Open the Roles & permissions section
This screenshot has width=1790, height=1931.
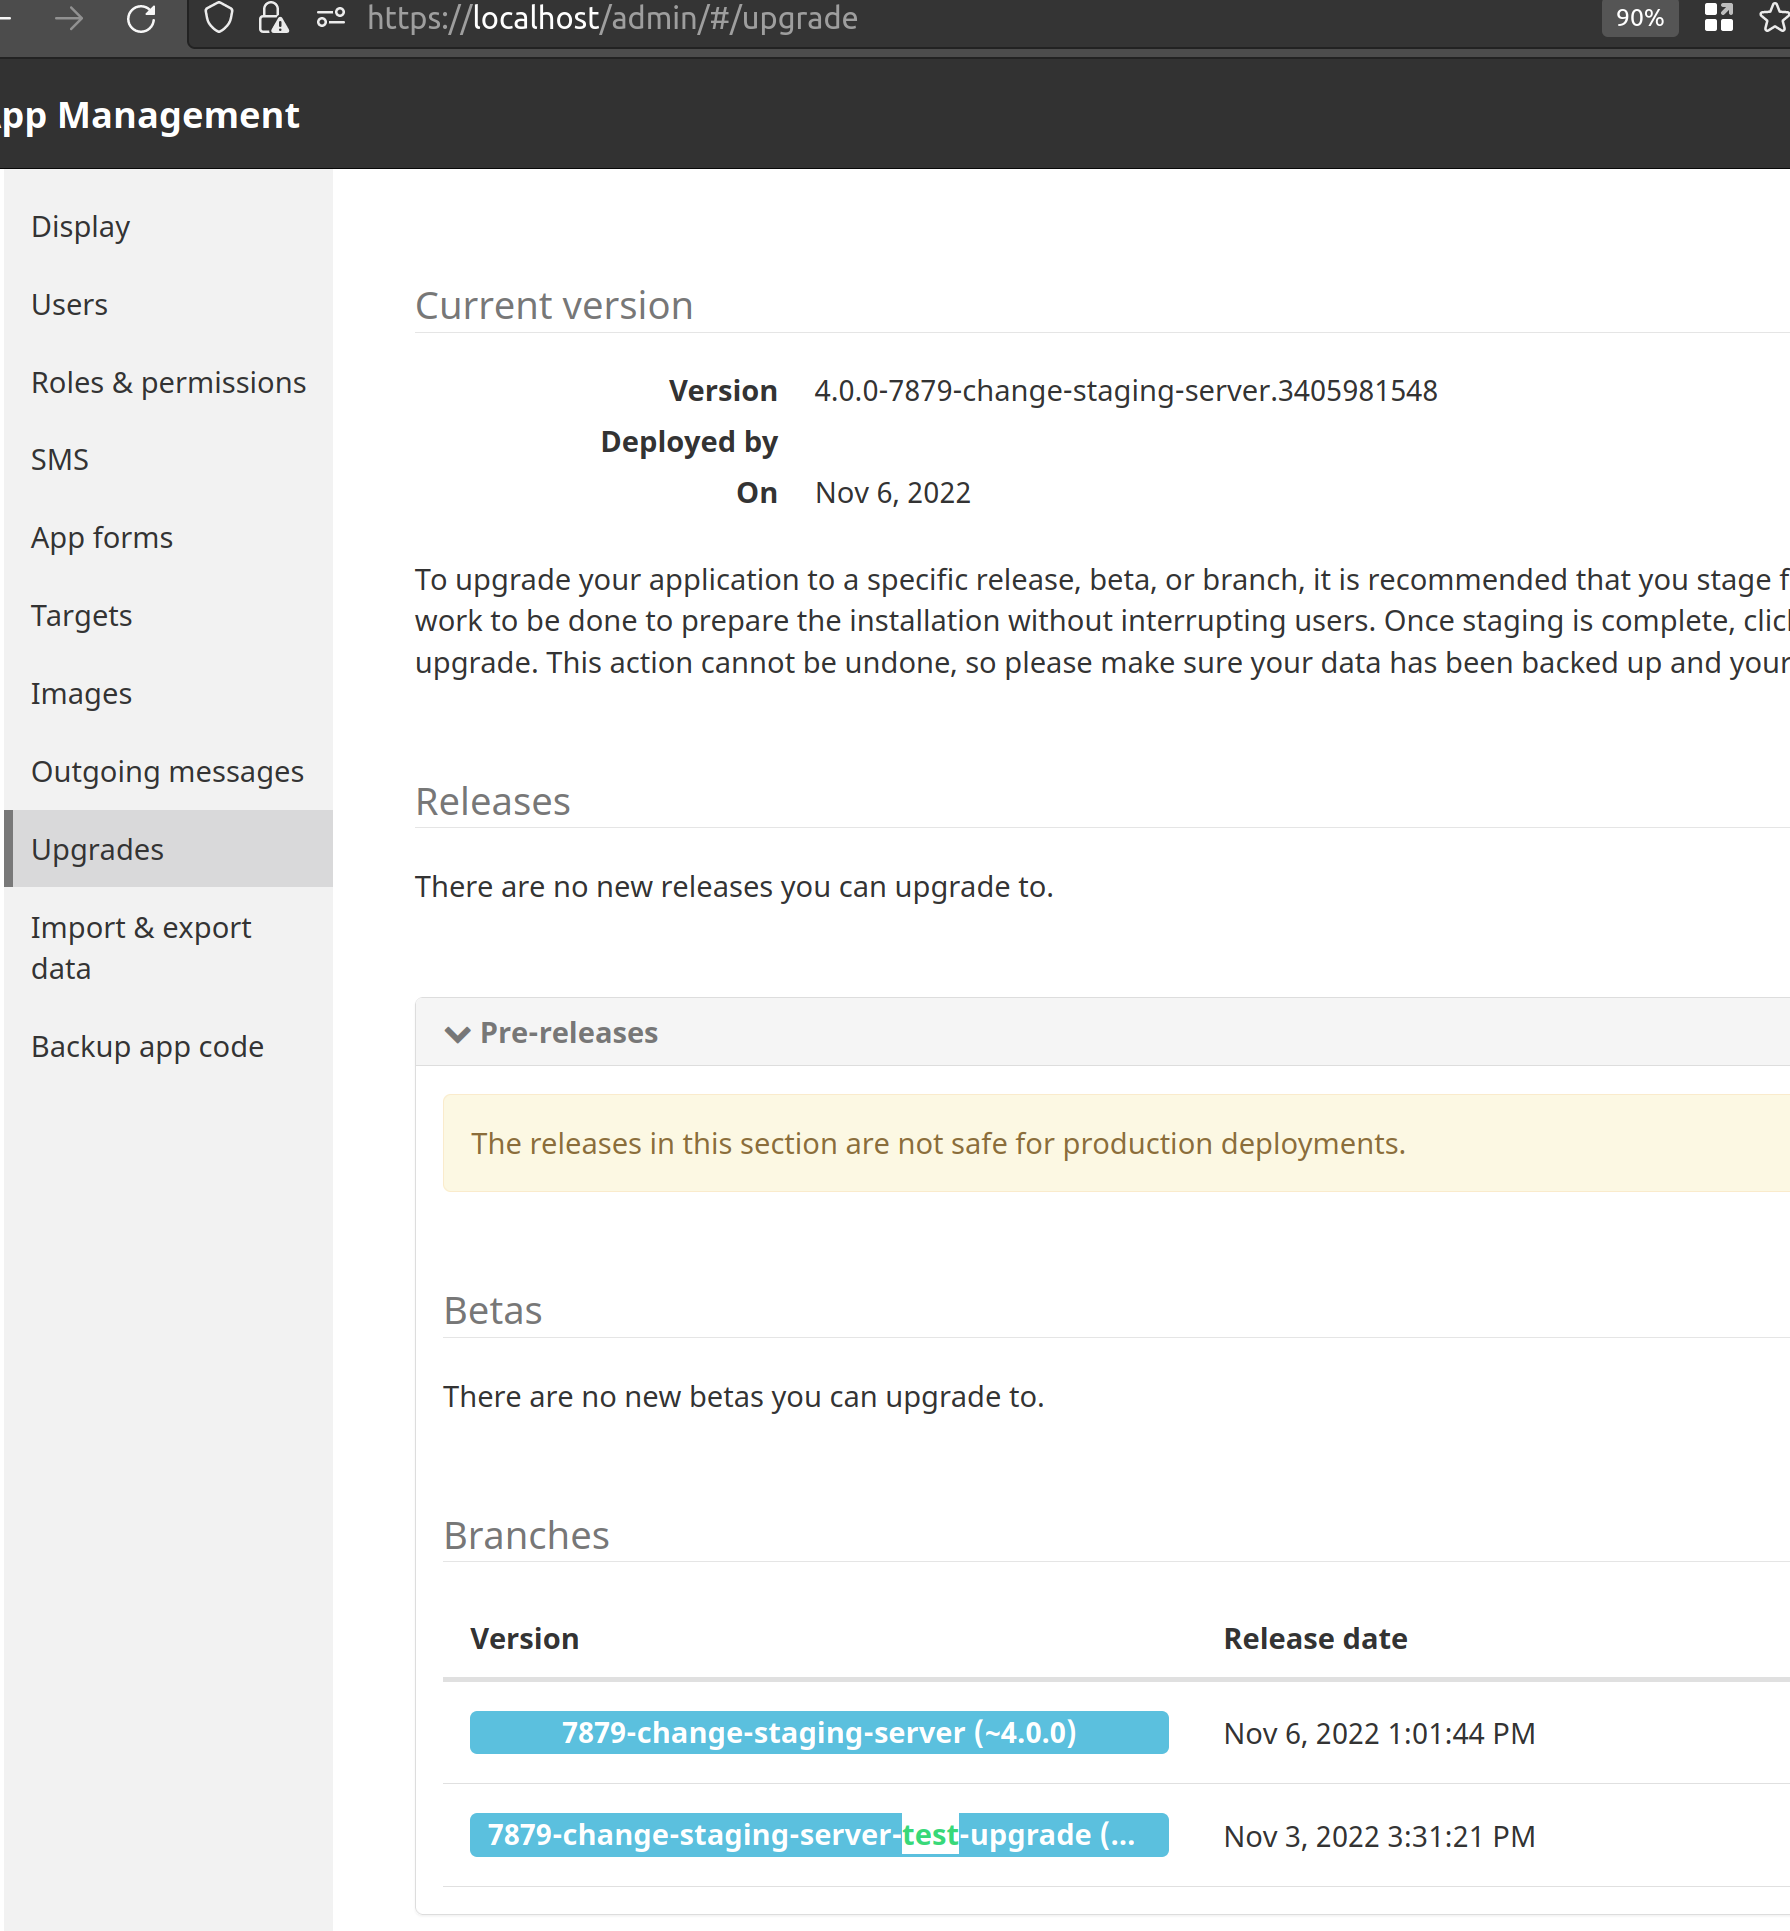point(168,382)
